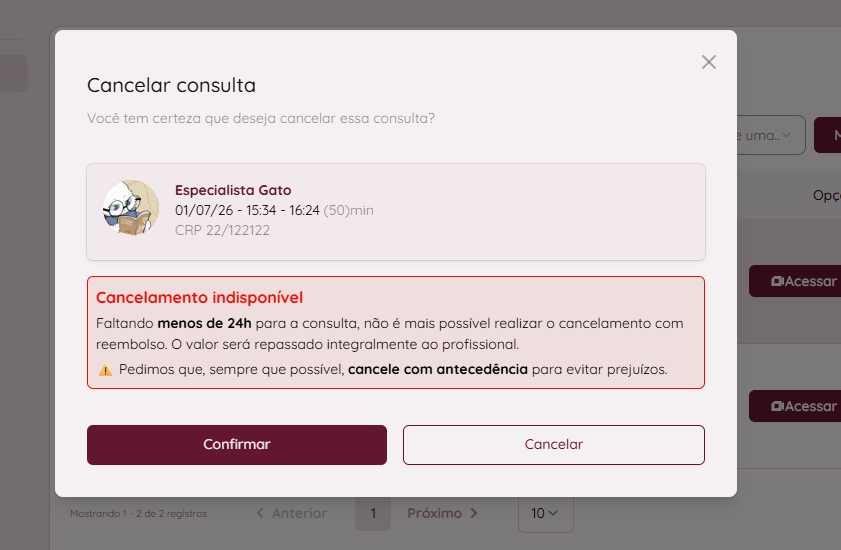This screenshot has width=841, height=550.
Task: Click the appointment date 01/07/26 text
Action: point(204,210)
